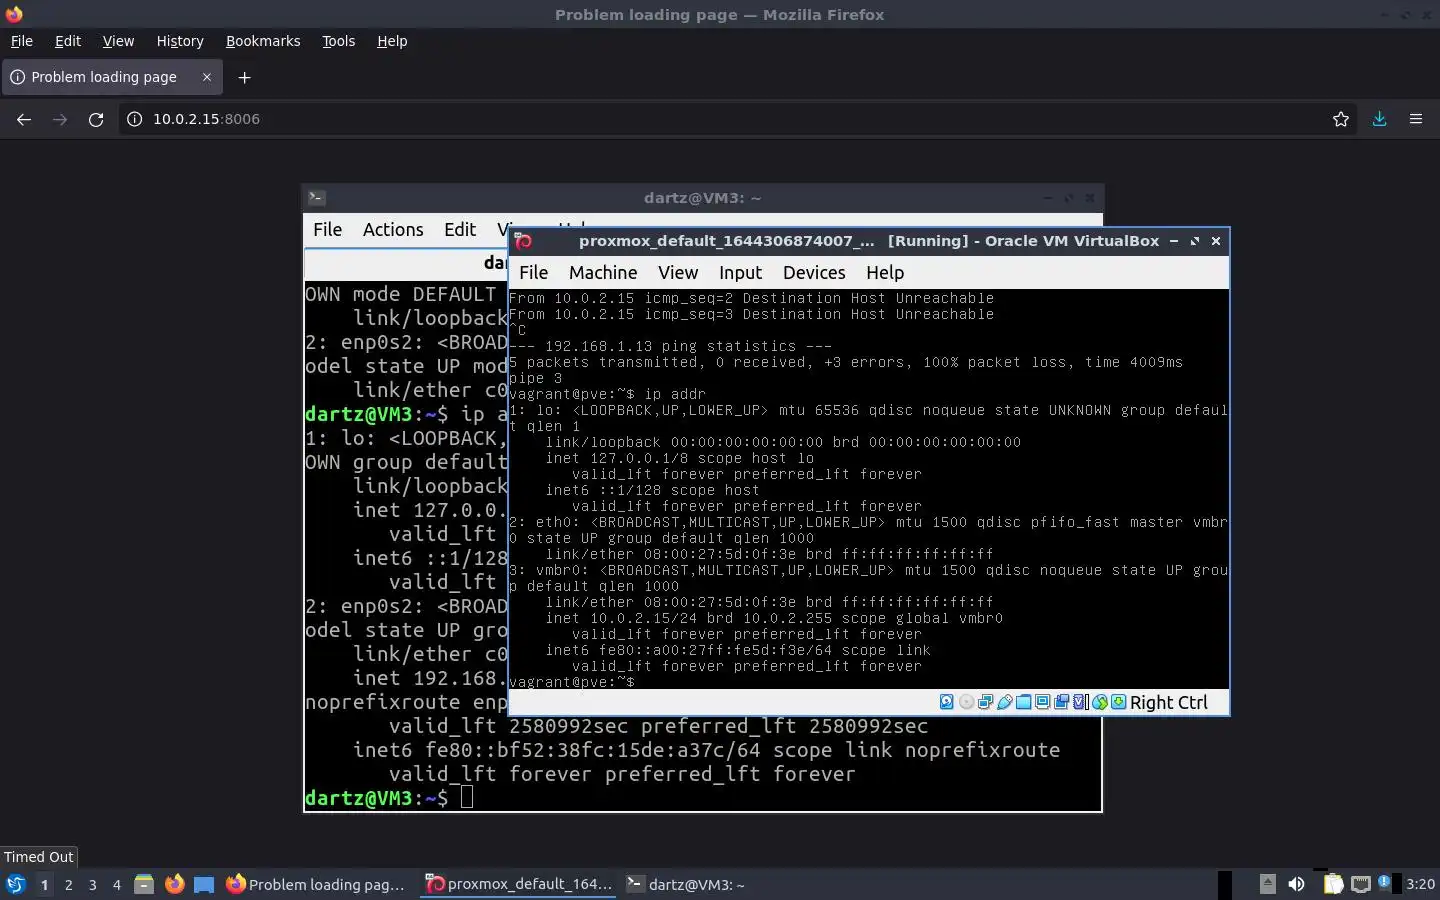Click the keyboard capture arrow icon beside Right Ctrl

coord(1118,702)
